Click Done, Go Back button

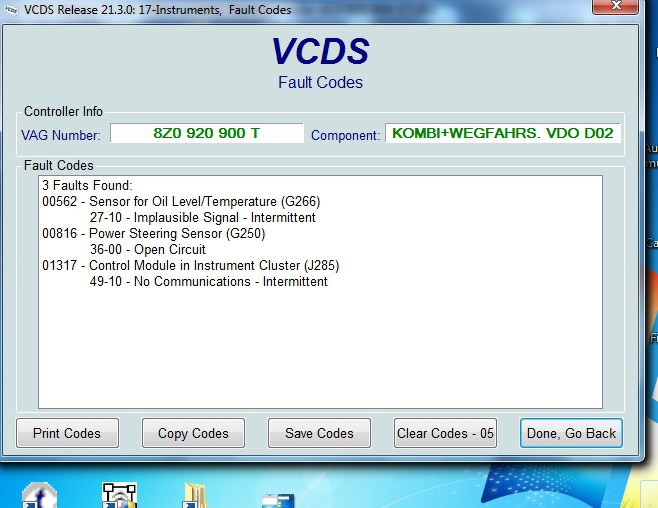pyautogui.click(x=571, y=433)
